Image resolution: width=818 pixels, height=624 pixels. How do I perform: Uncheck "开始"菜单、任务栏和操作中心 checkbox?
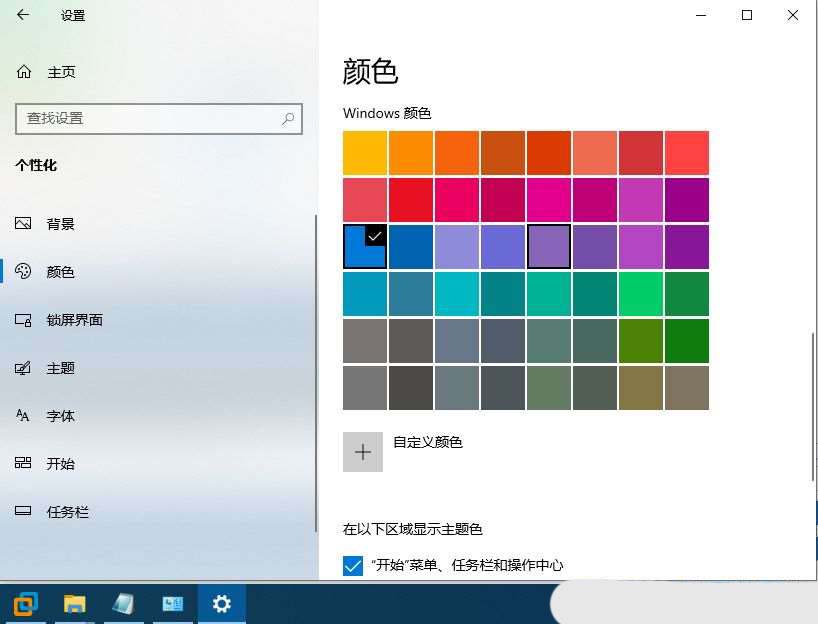353,566
